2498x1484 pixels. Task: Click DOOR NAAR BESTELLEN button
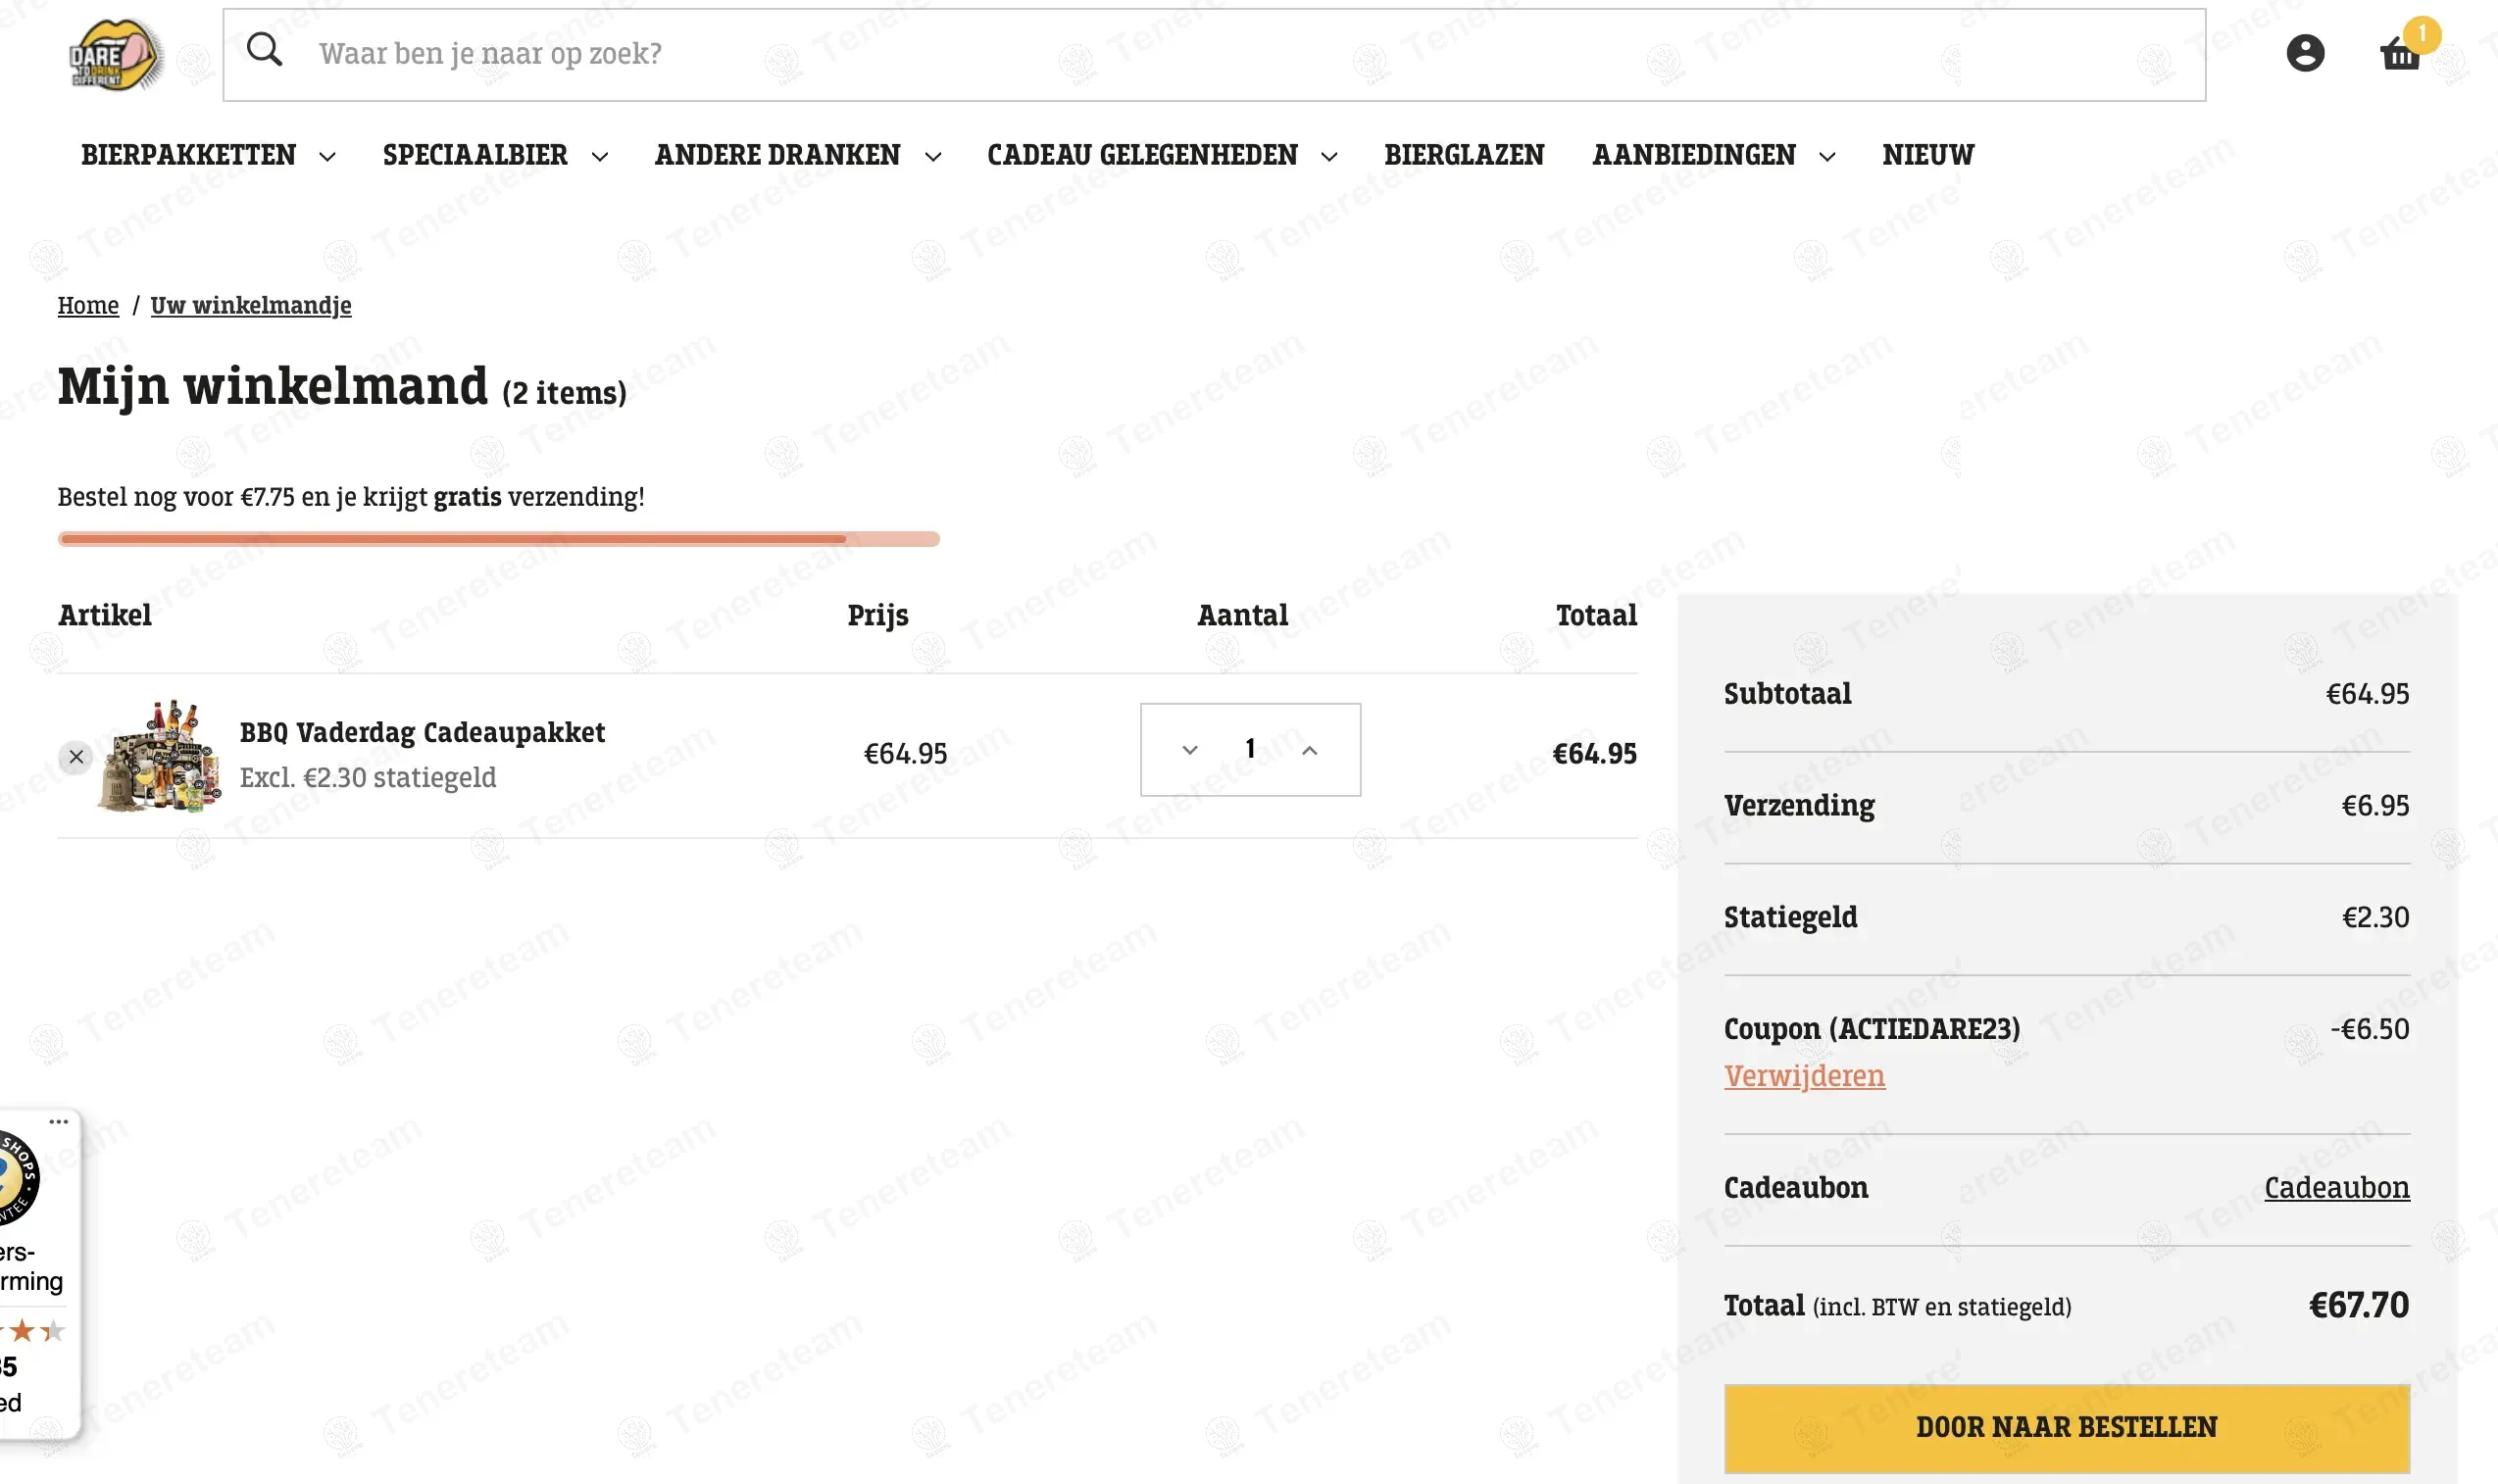pos(2066,1428)
